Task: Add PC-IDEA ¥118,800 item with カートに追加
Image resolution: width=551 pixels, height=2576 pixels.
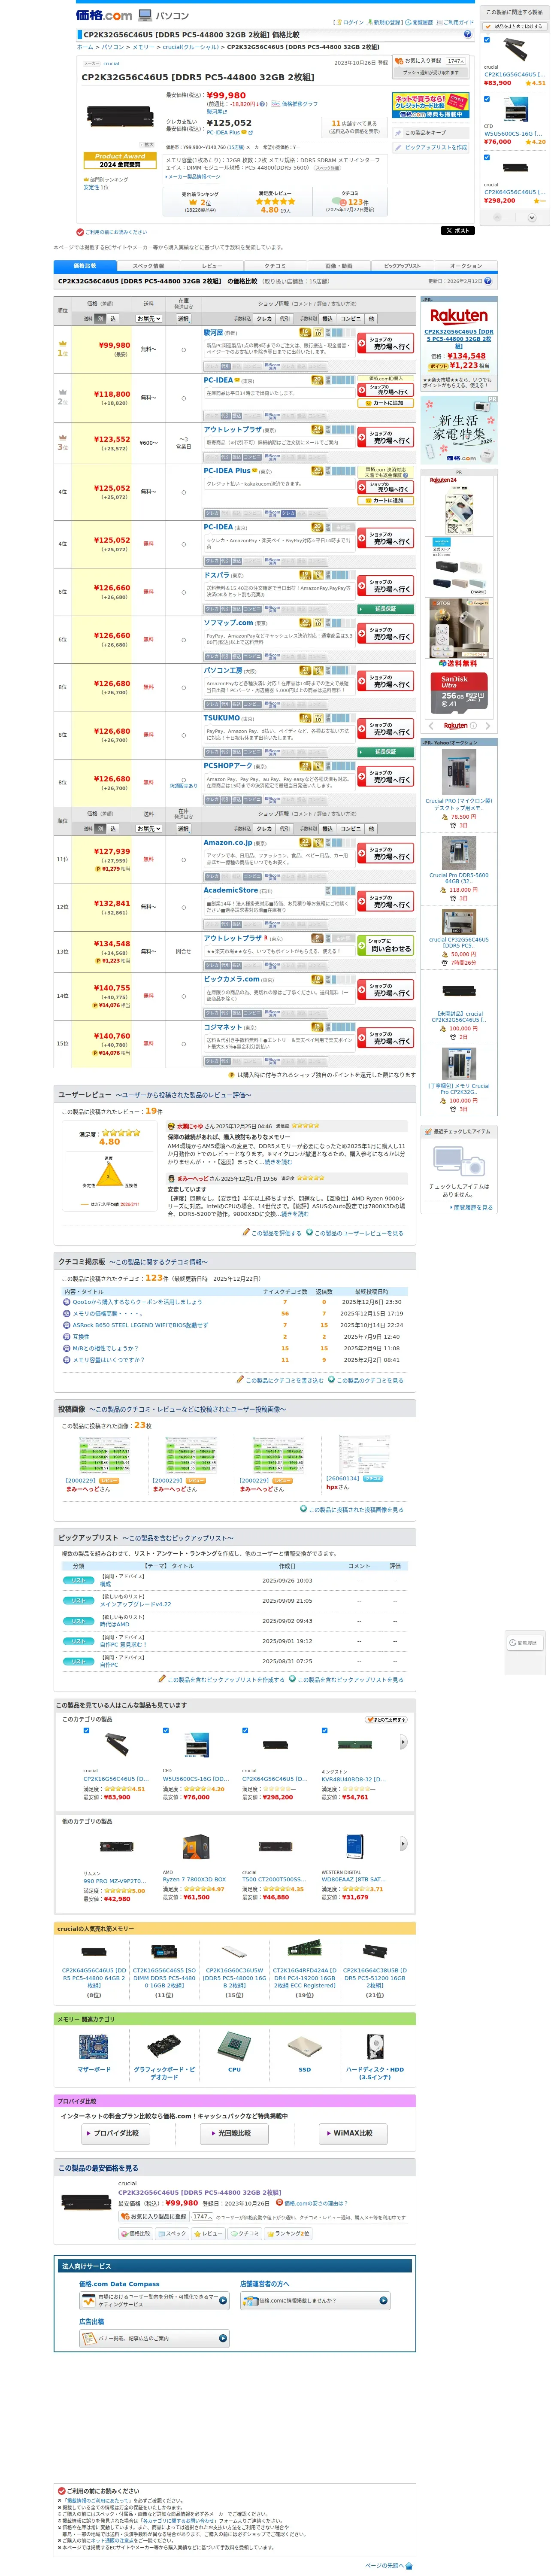Action: [x=385, y=403]
